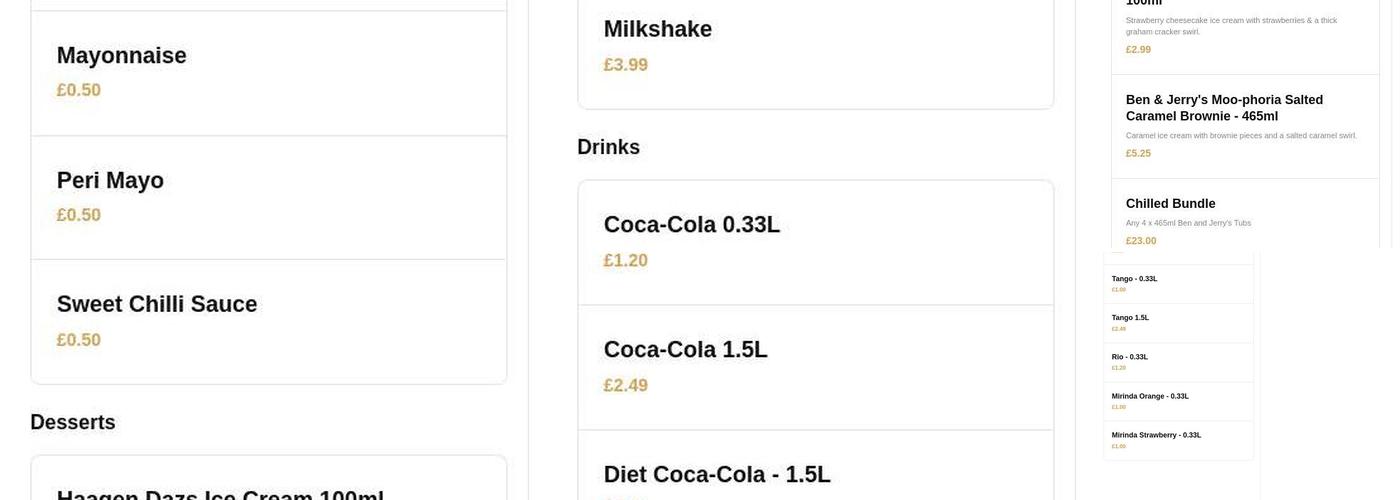
Task: Select the Tango 0.33L drink
Action: pos(1178,284)
